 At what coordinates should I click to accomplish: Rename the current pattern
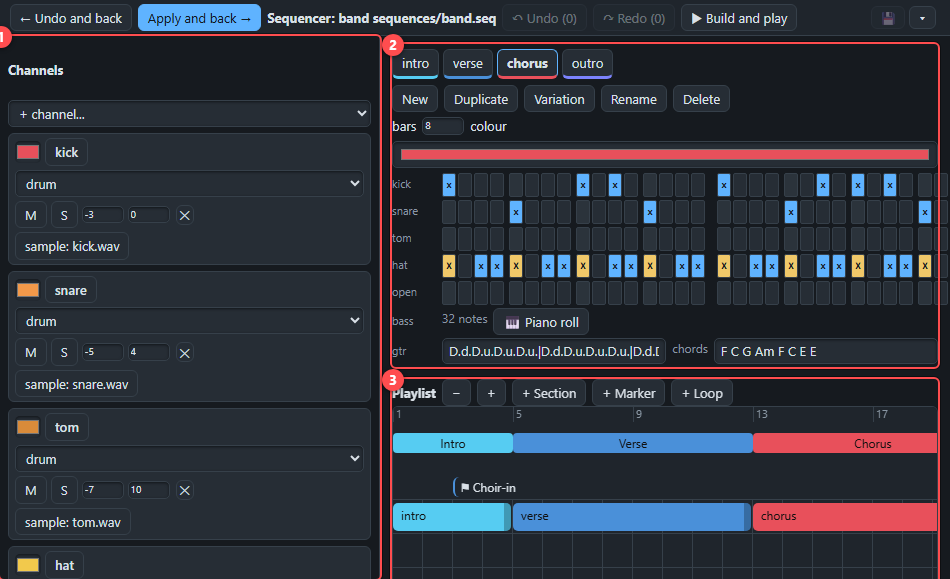click(634, 99)
